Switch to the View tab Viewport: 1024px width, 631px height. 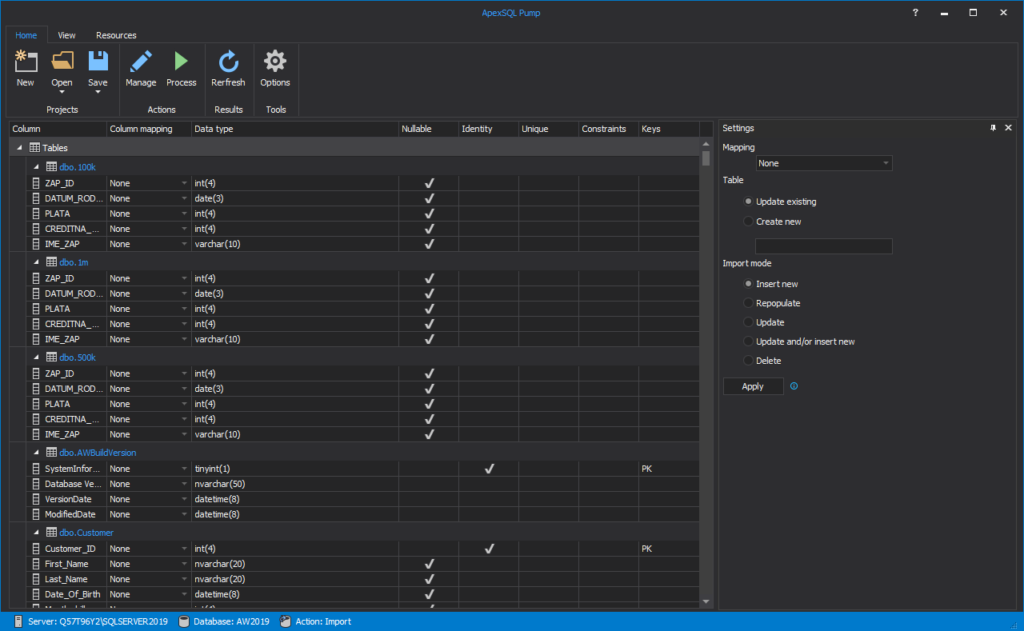(66, 34)
